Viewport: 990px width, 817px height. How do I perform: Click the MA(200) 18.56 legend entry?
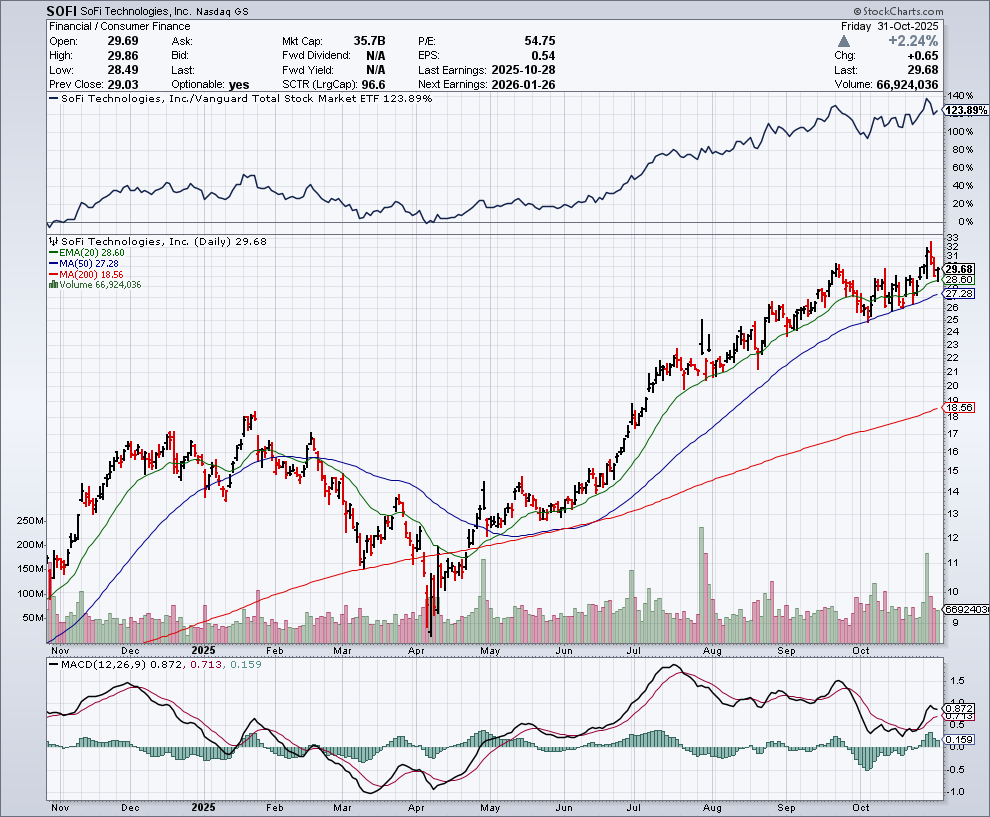86,275
